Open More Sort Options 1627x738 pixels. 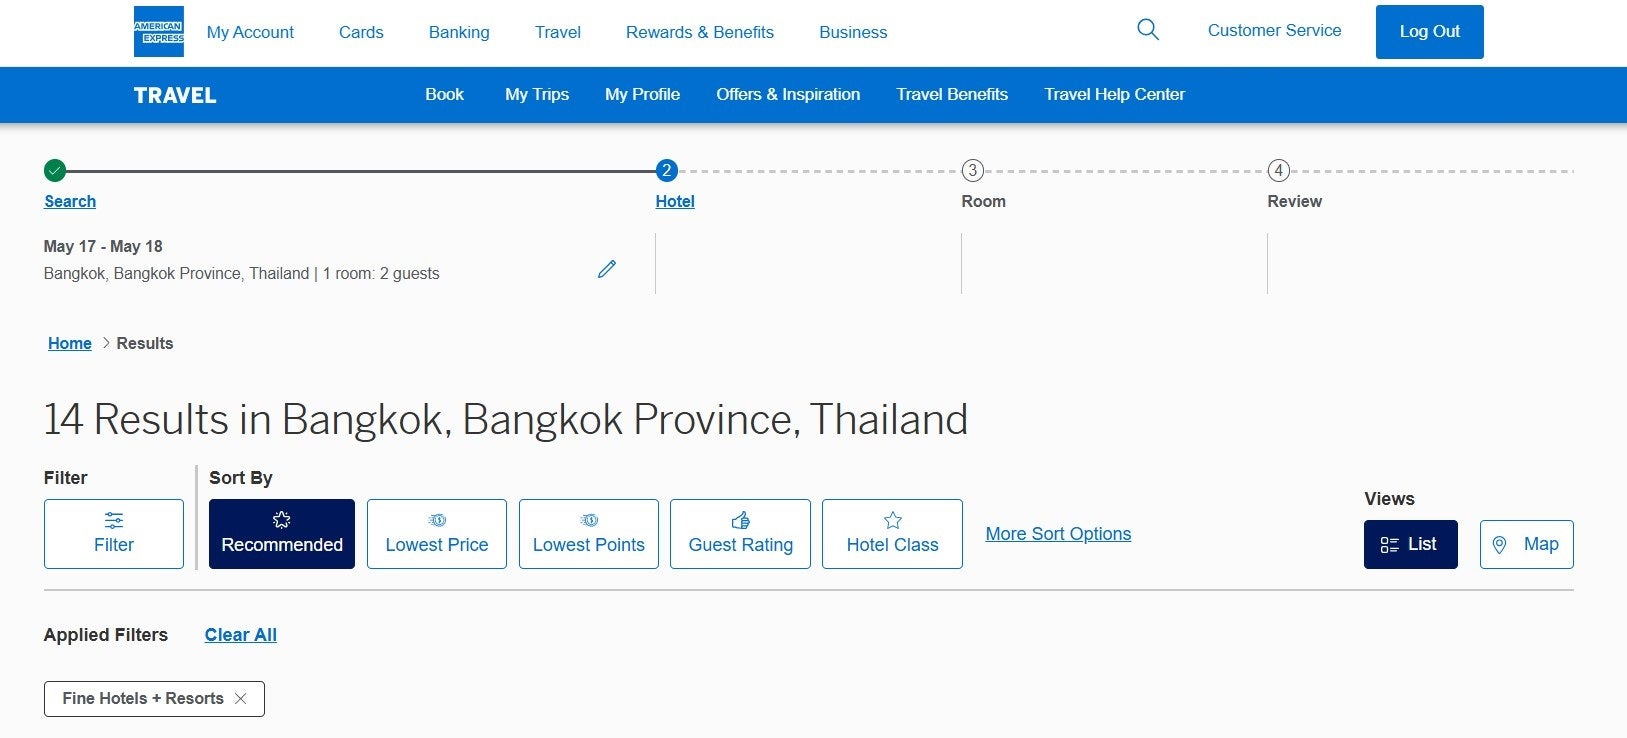click(1058, 534)
